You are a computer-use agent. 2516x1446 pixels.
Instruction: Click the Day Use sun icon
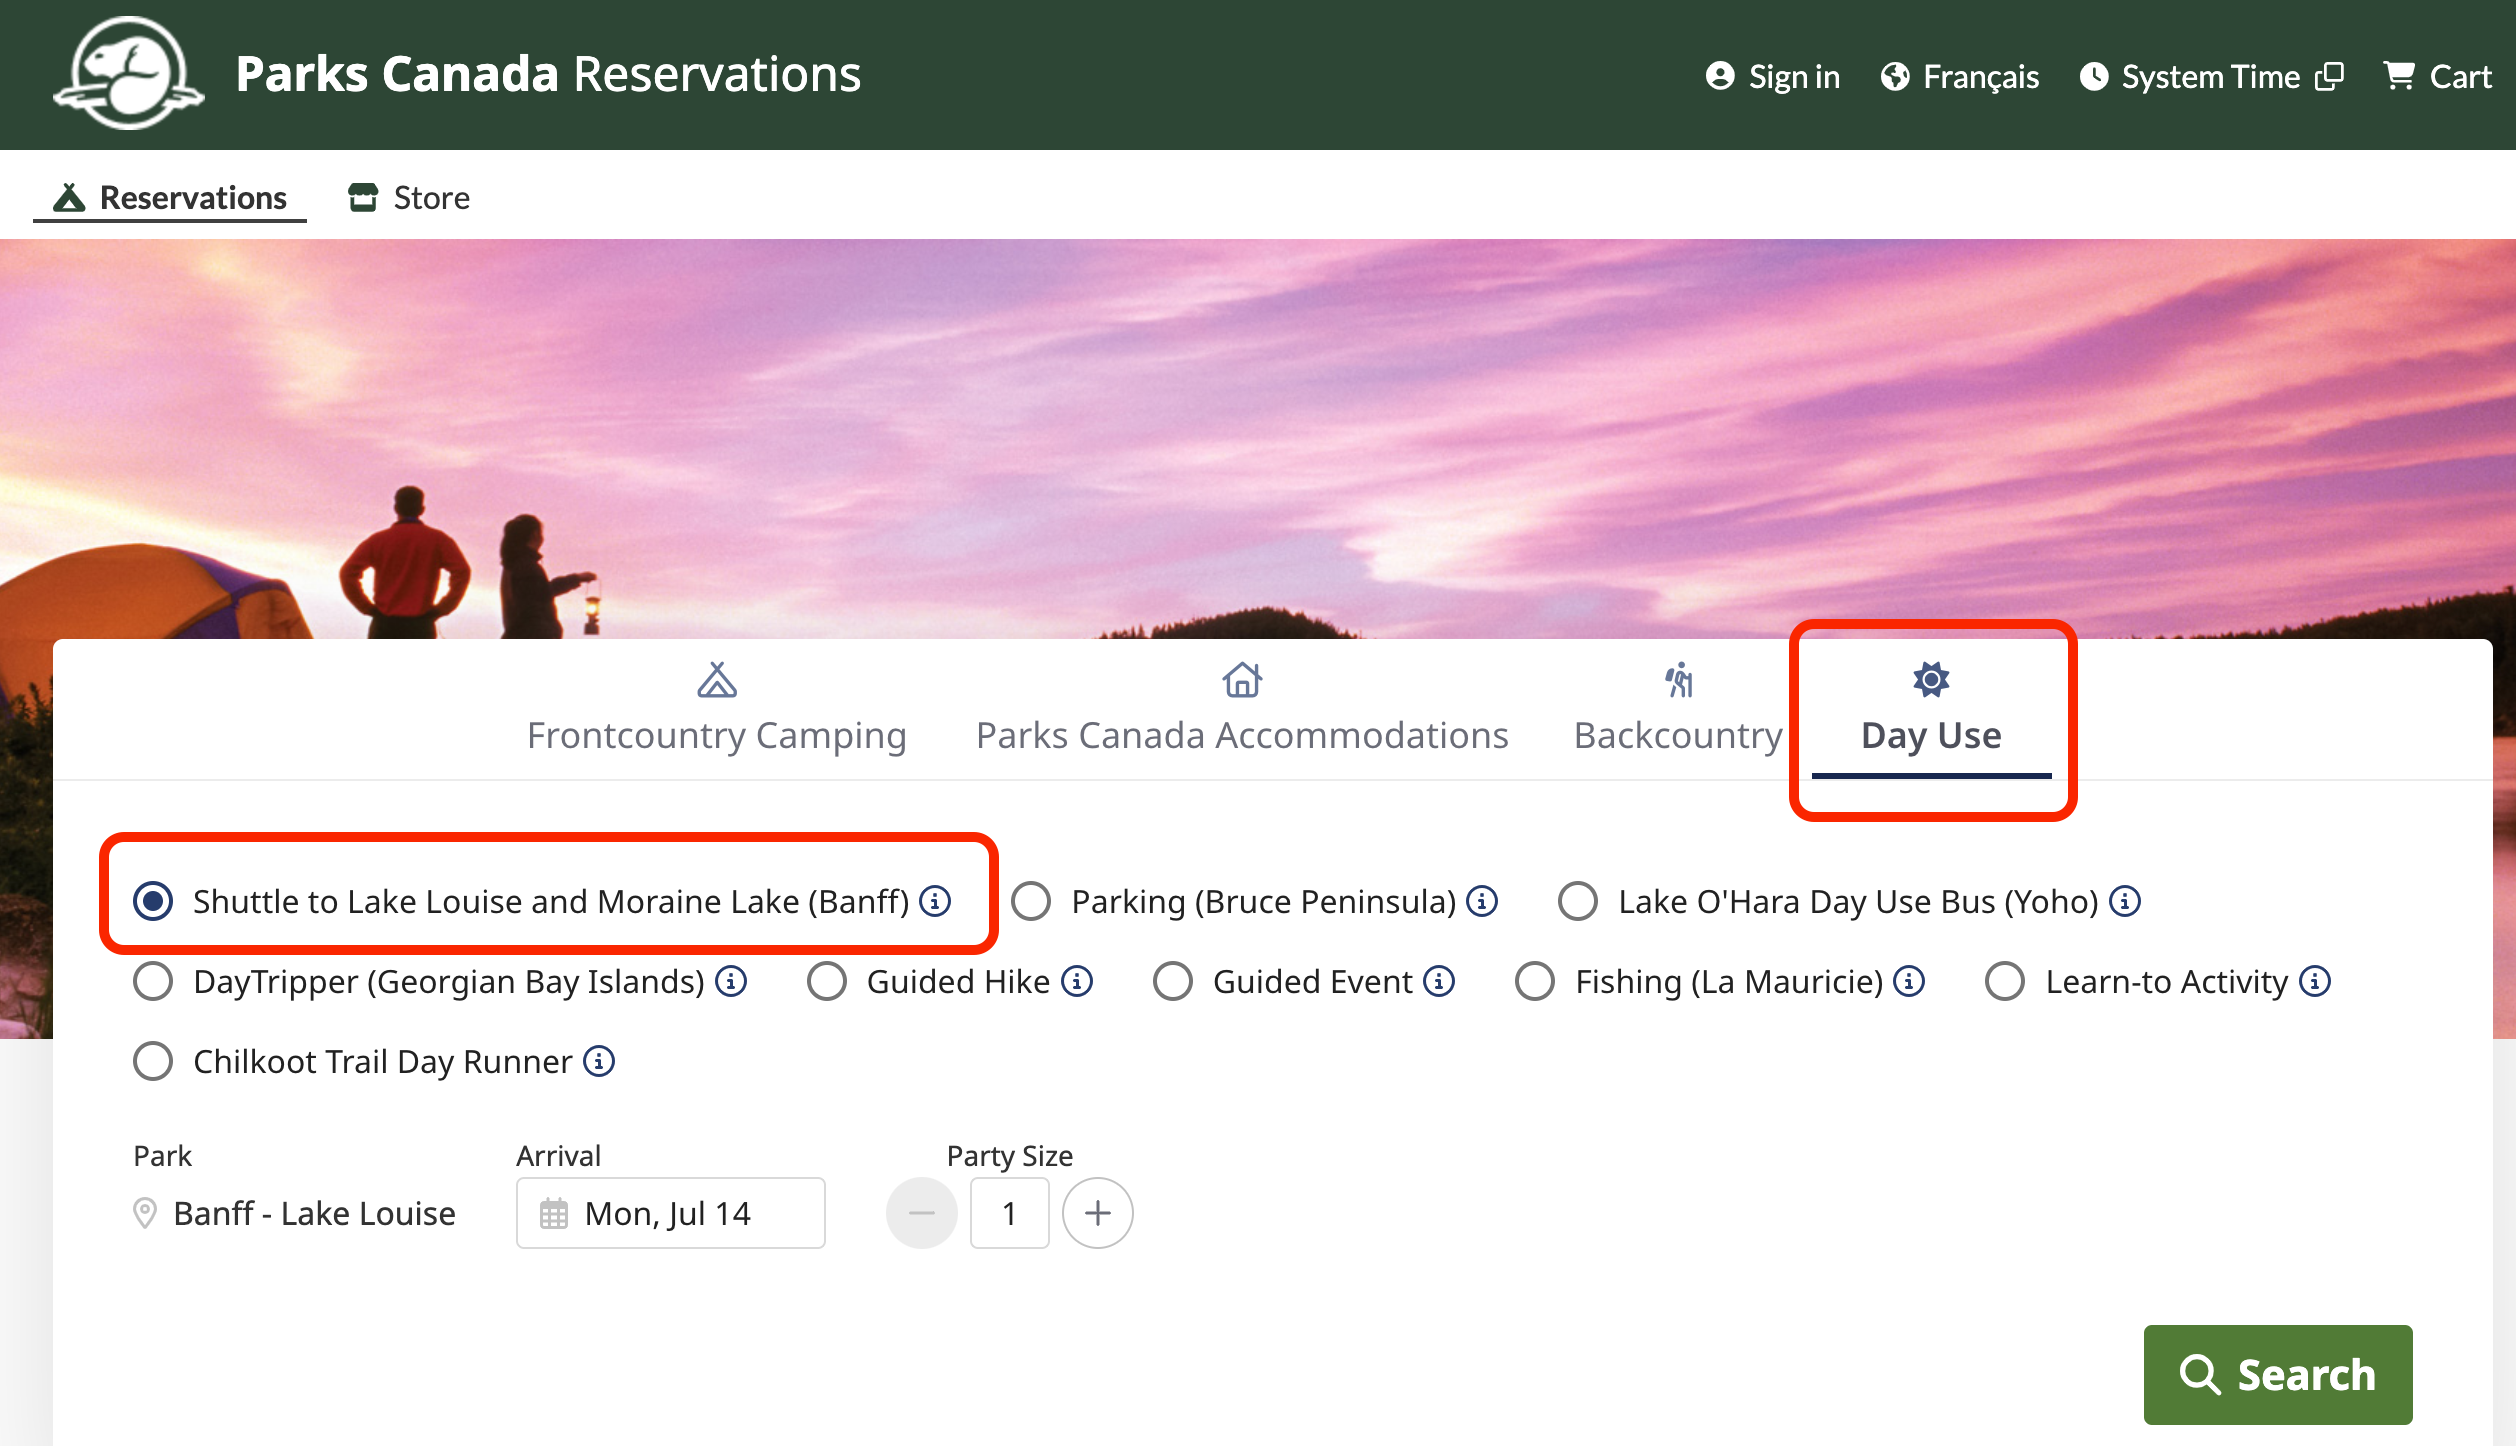(x=1931, y=680)
